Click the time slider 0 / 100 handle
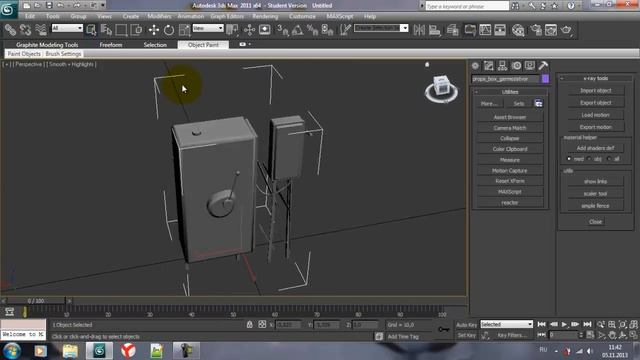Screen dimensions: 640x360 36,301
